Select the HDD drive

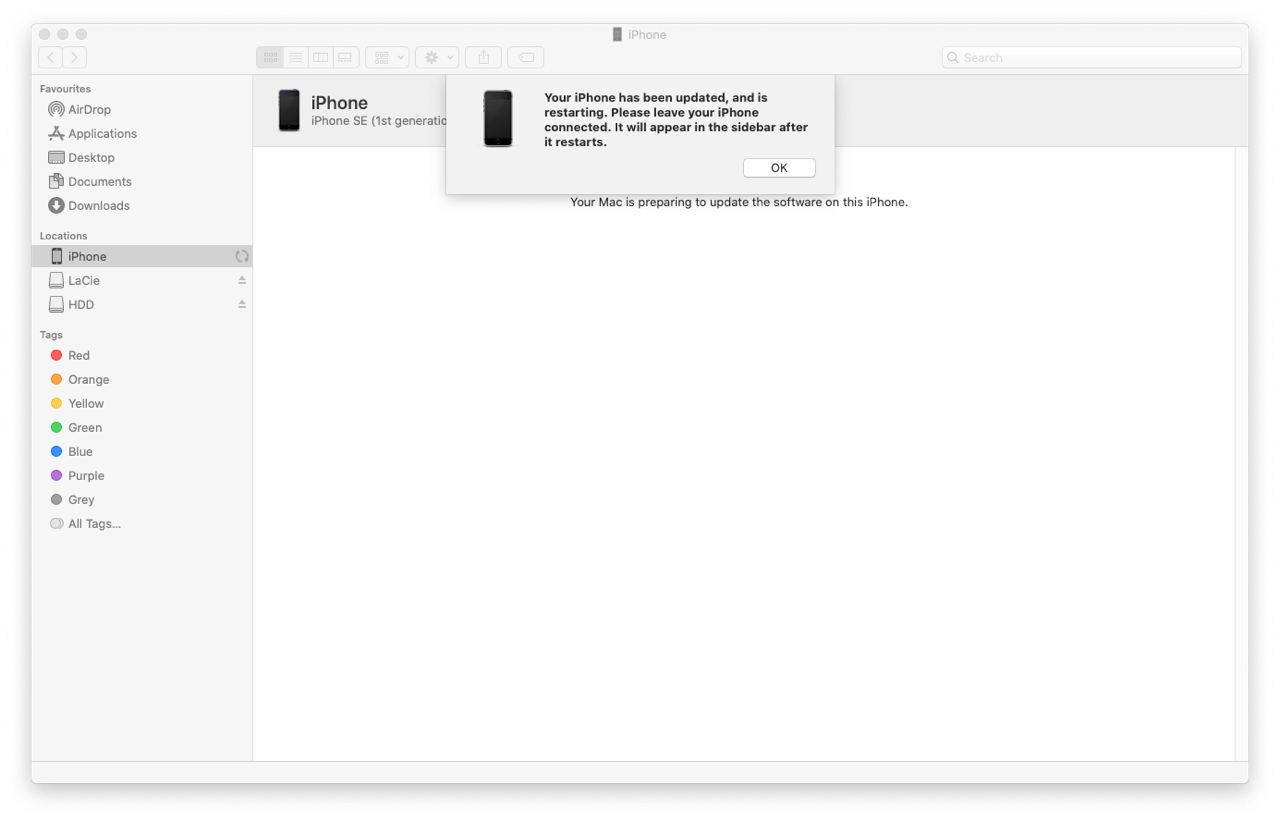[141, 304]
